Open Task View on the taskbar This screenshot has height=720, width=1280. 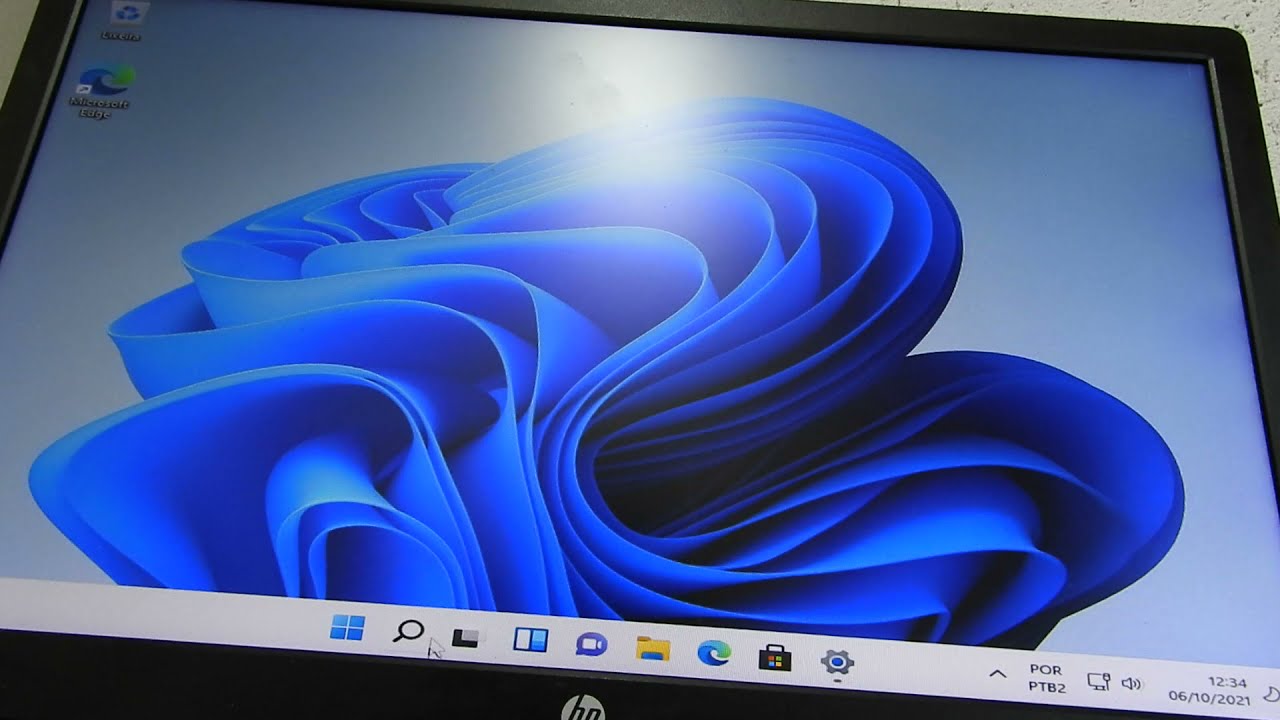pyautogui.click(x=466, y=637)
